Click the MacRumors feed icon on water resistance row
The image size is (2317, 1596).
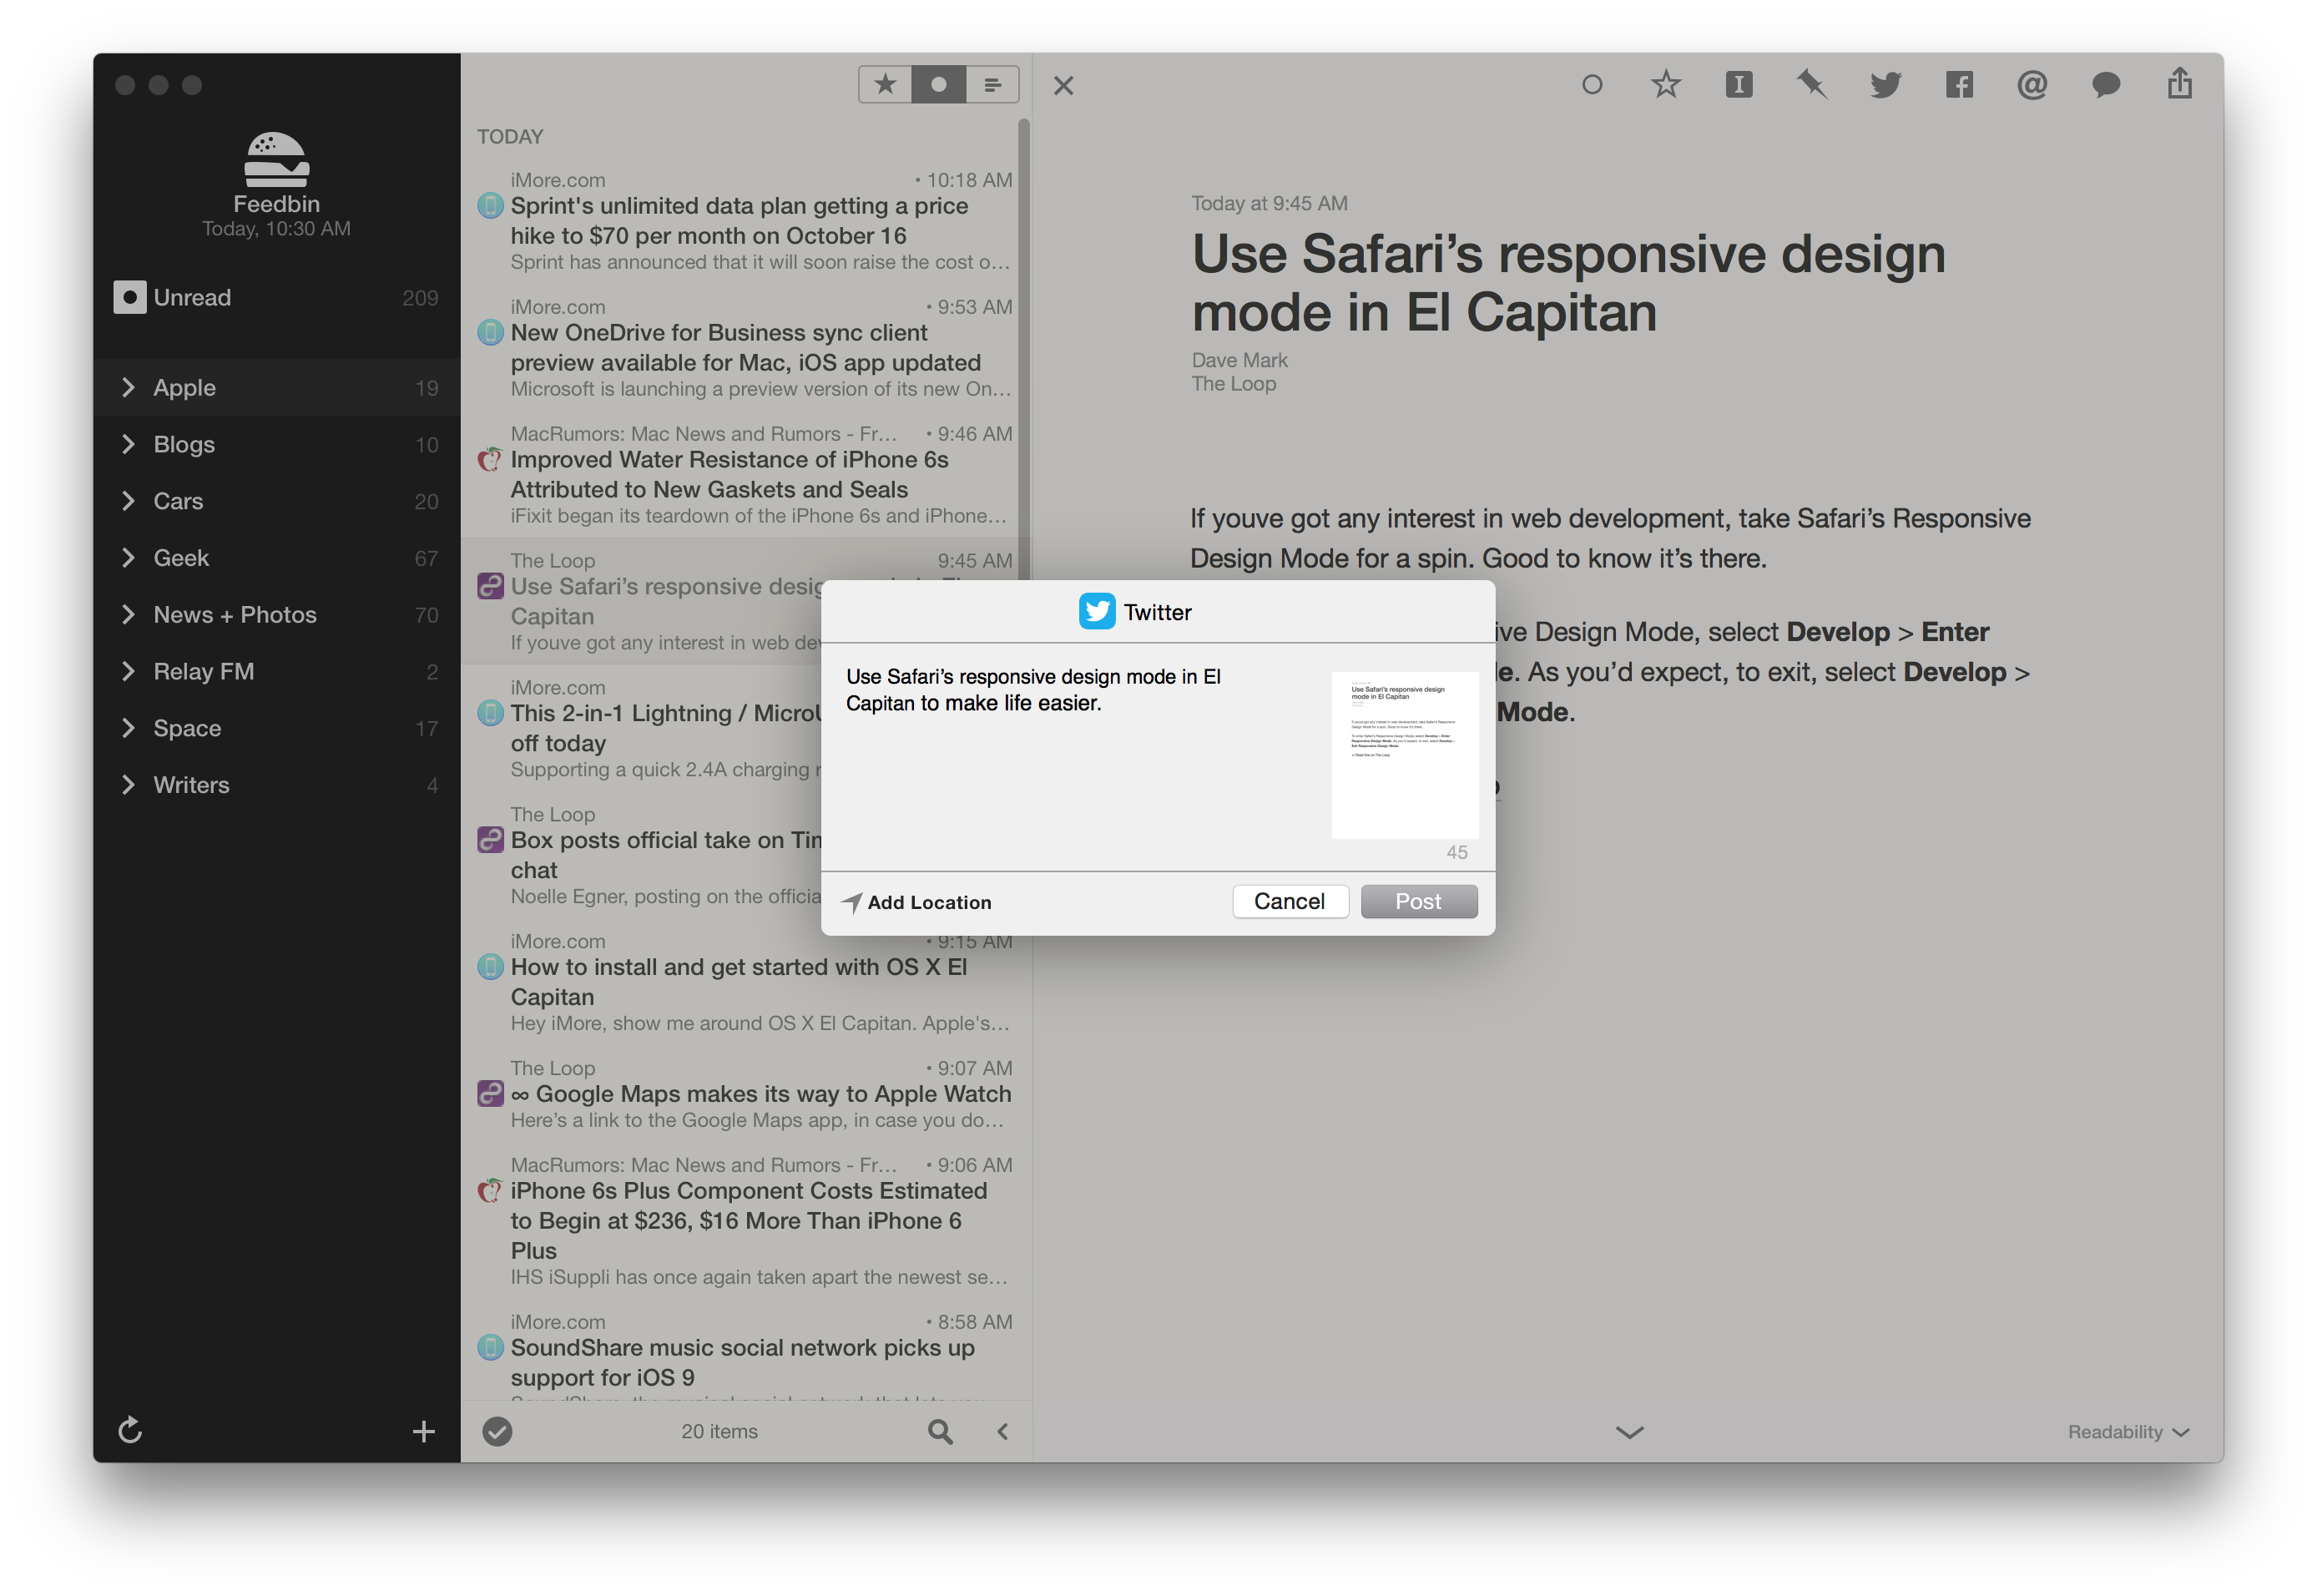(489, 460)
